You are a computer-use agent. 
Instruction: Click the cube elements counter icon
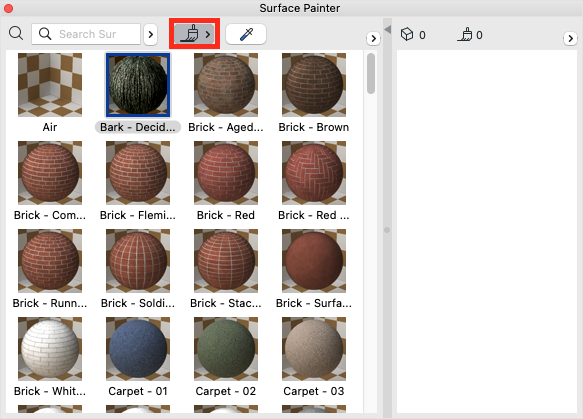(x=407, y=34)
